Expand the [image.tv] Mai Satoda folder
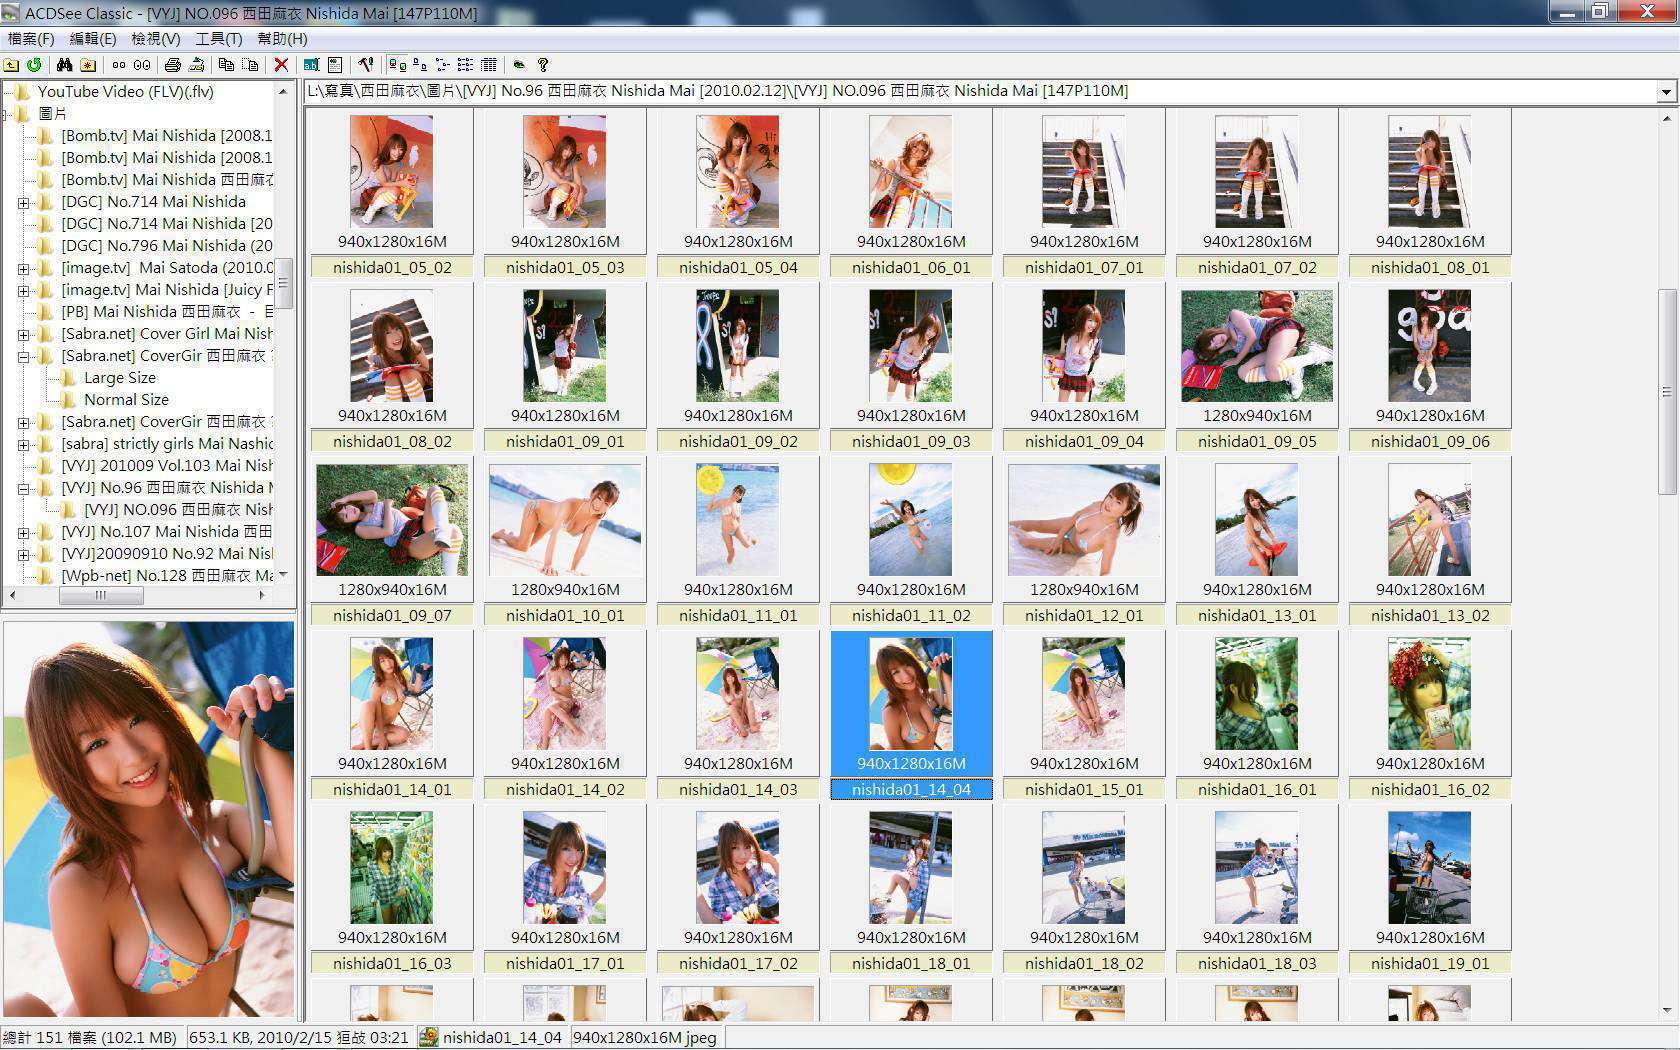The height and width of the screenshot is (1050, 1680). 23,268
